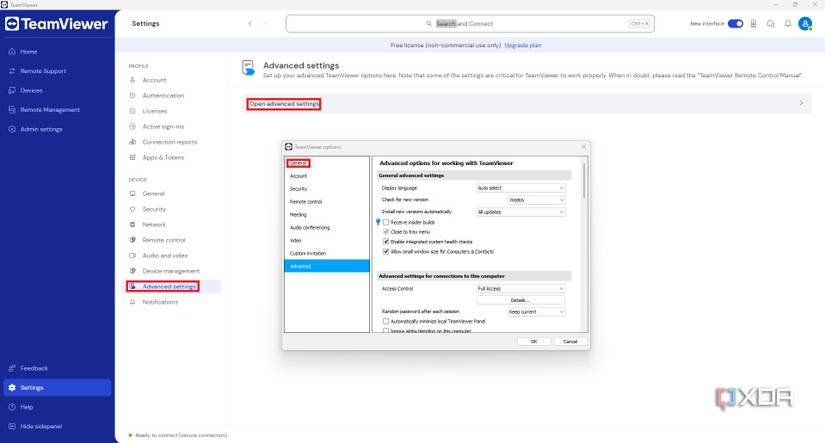Select General in TeamViewer options list

pyautogui.click(x=298, y=164)
